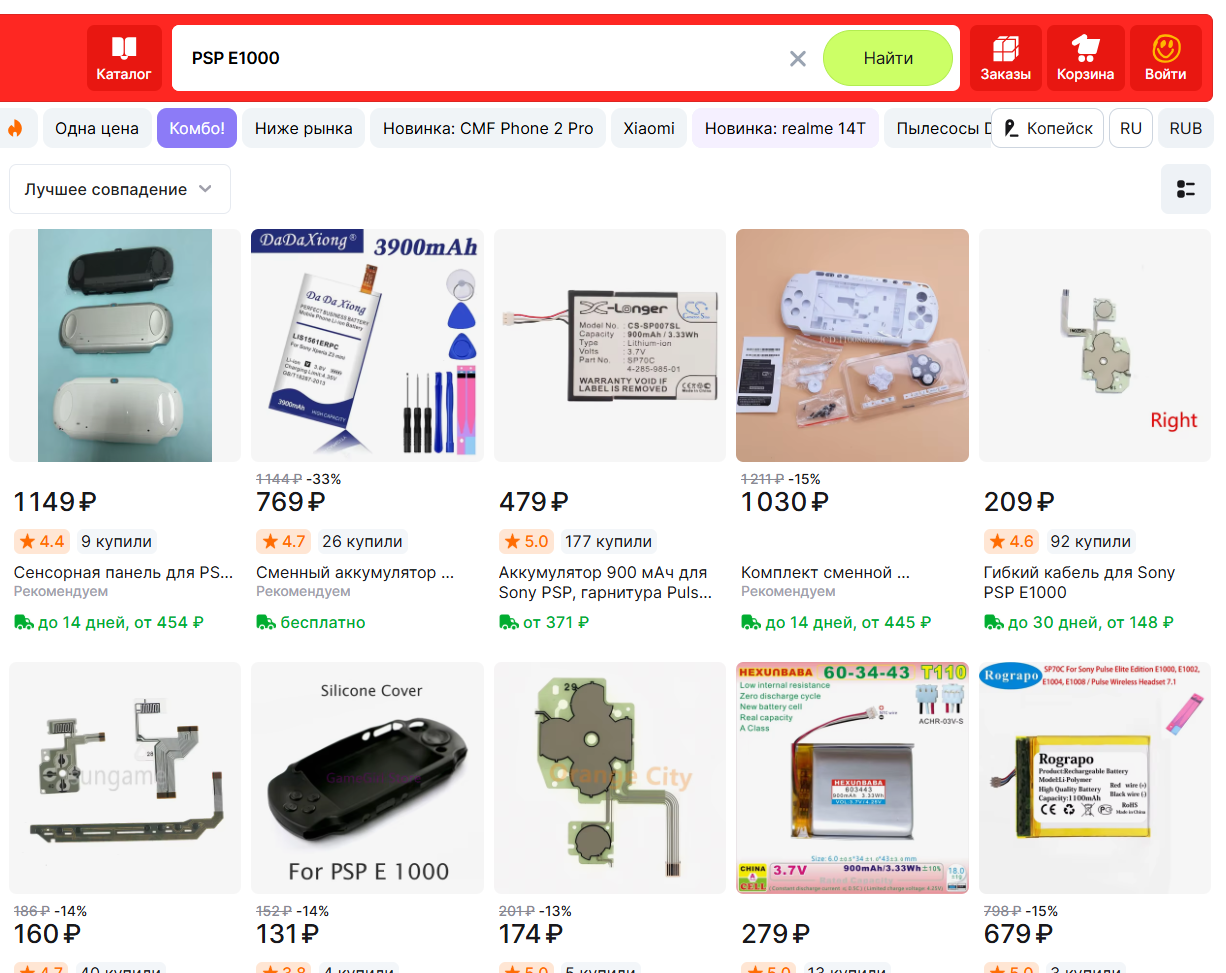The height and width of the screenshot is (973, 1226).
Task: Click the Войти smiley login icon
Action: 1166,58
